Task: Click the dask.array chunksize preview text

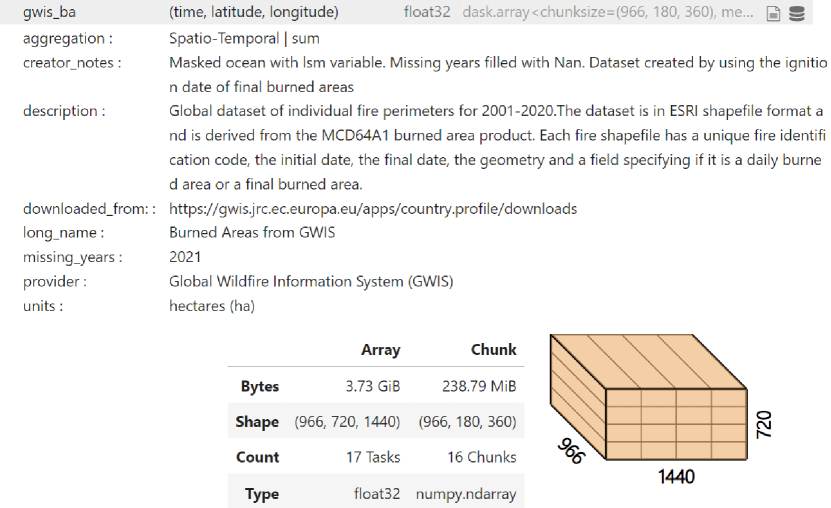Action: [610, 13]
